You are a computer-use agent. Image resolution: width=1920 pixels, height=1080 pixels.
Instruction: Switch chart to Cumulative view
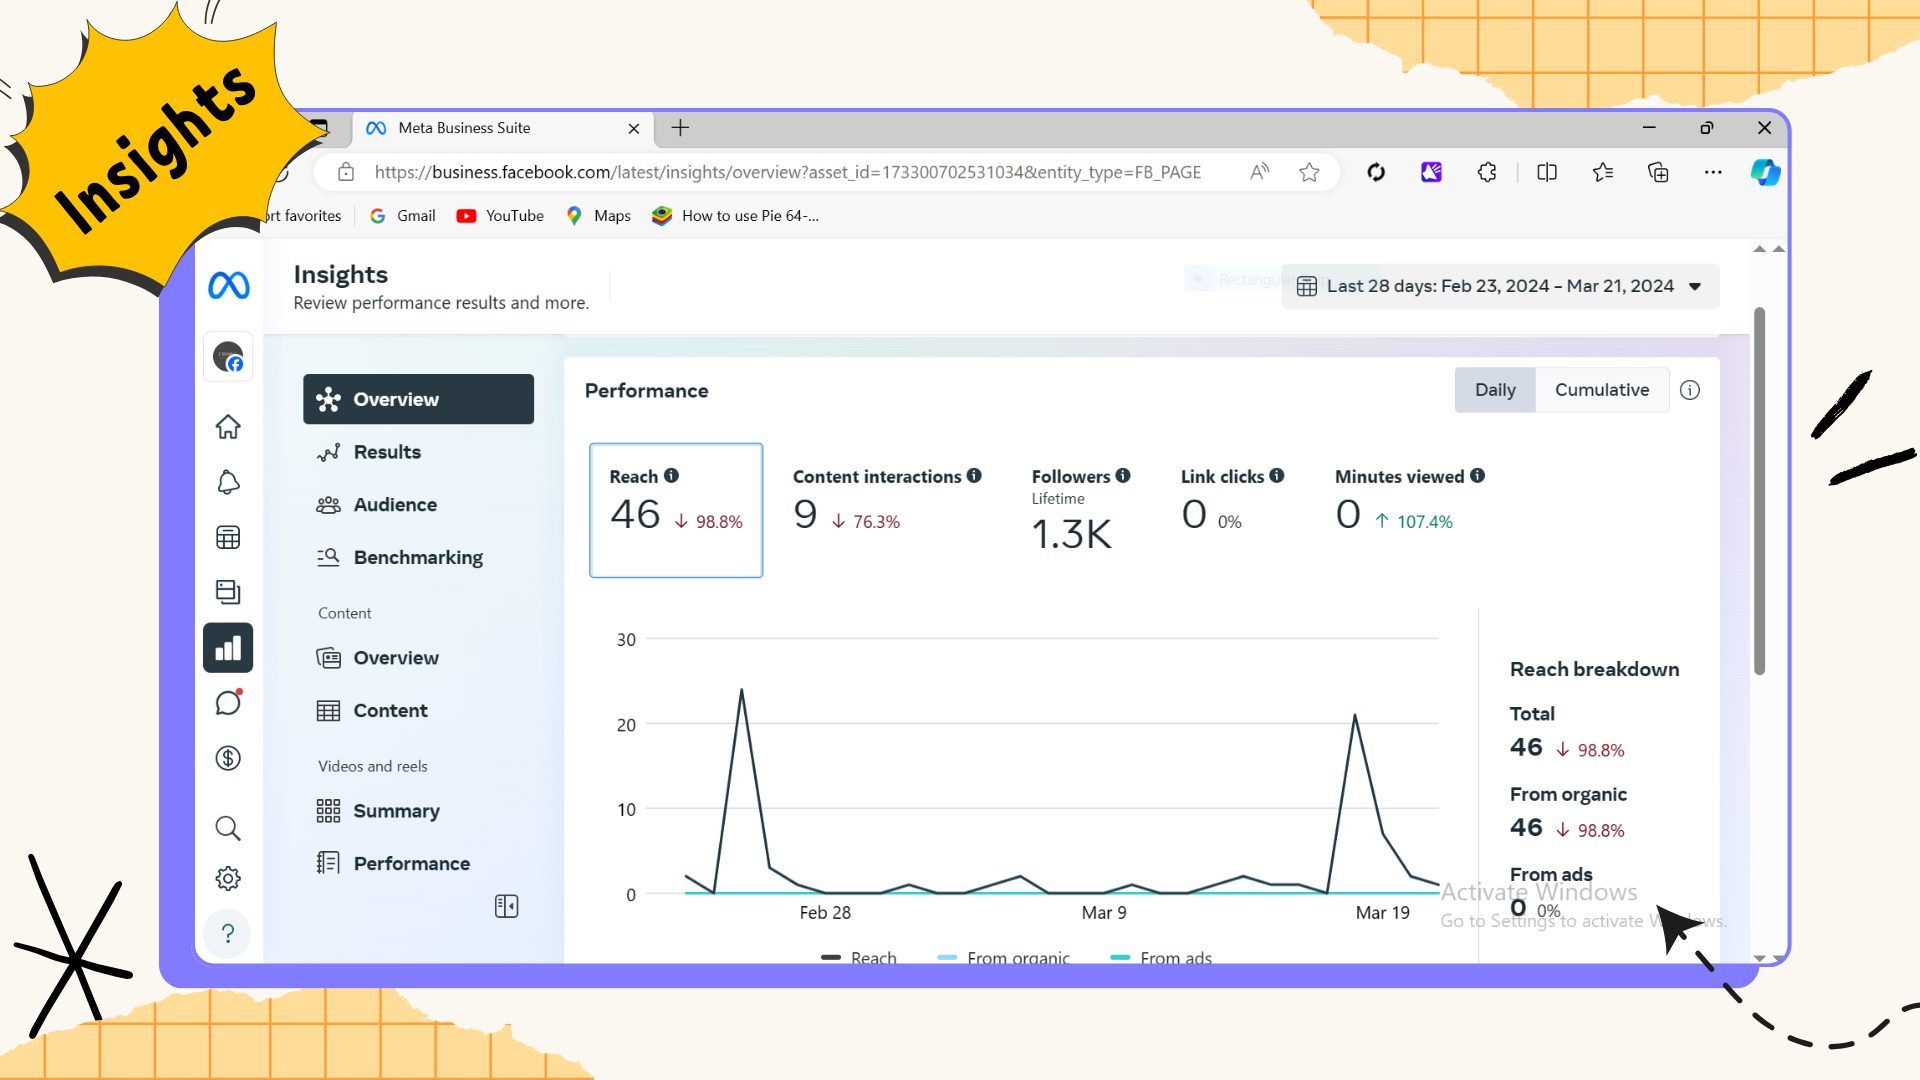point(1601,390)
